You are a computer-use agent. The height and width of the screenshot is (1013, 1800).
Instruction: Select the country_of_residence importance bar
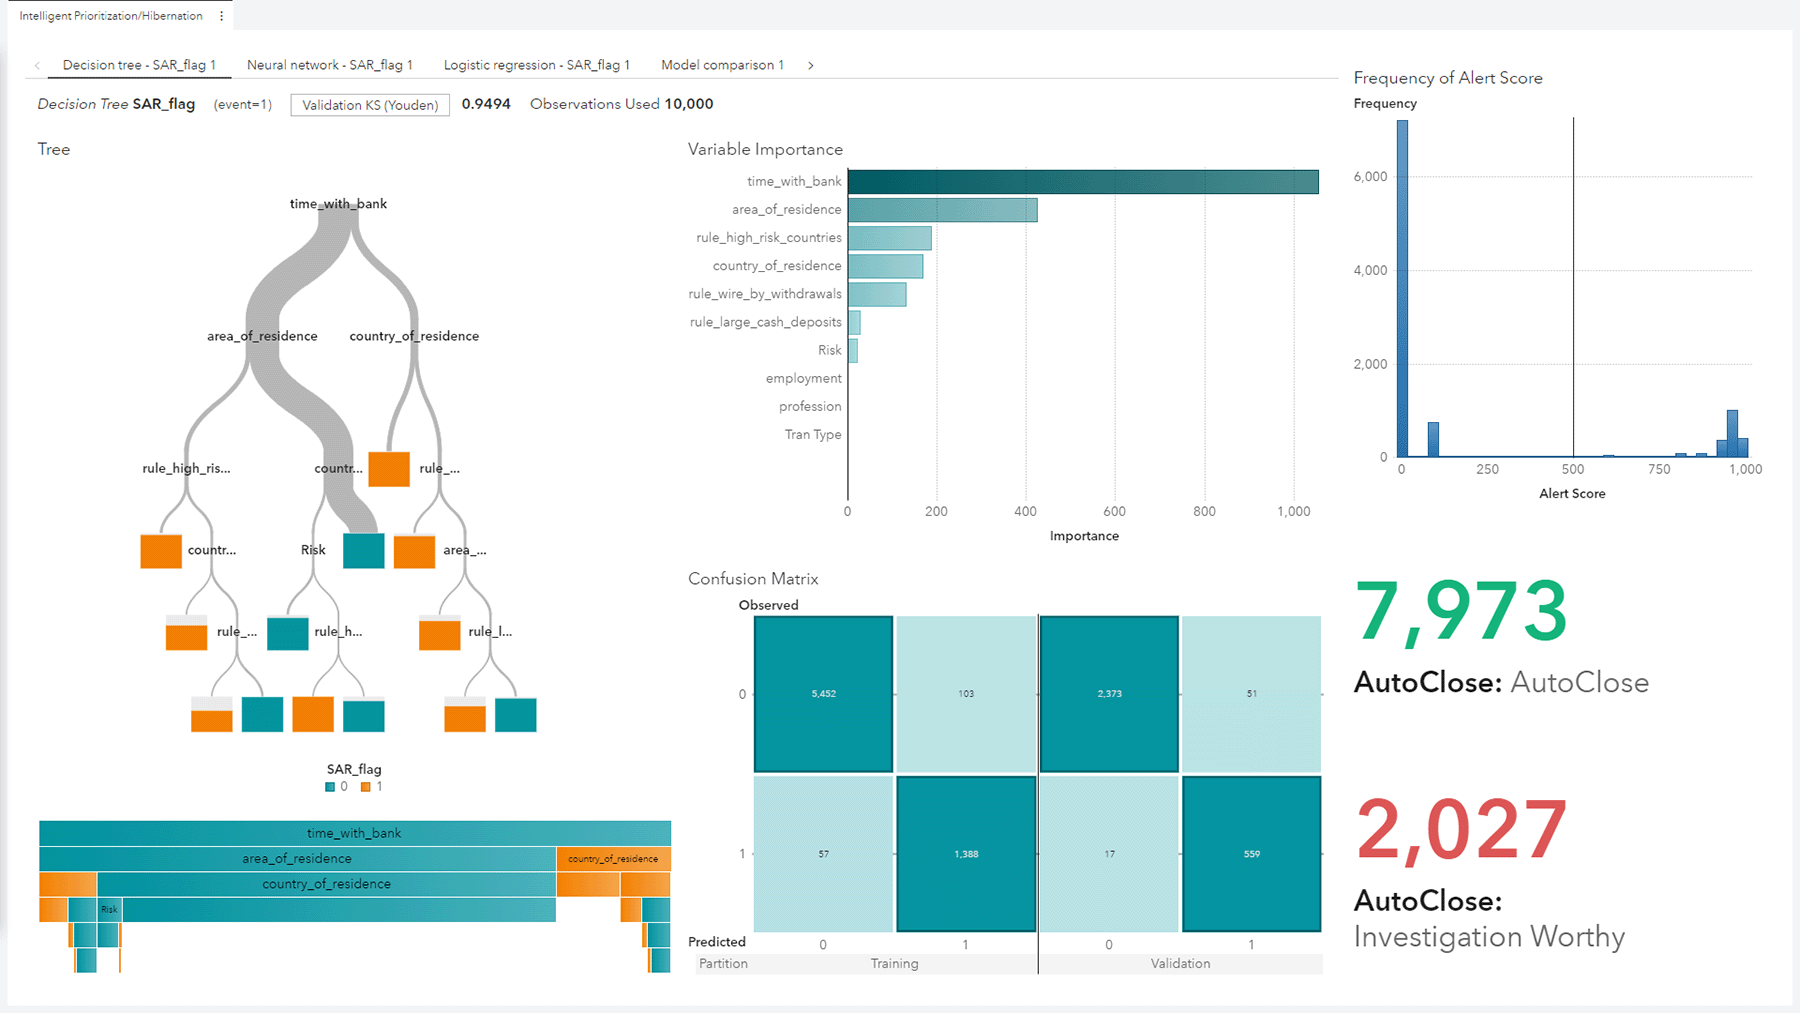point(885,266)
